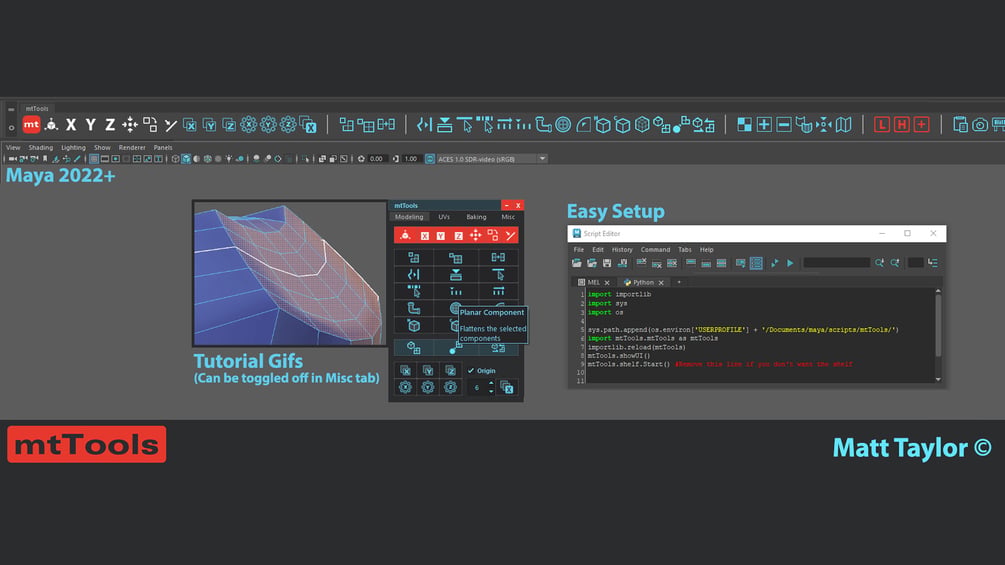
Task: Click the red Z button in mtTools panel
Action: 458,236
